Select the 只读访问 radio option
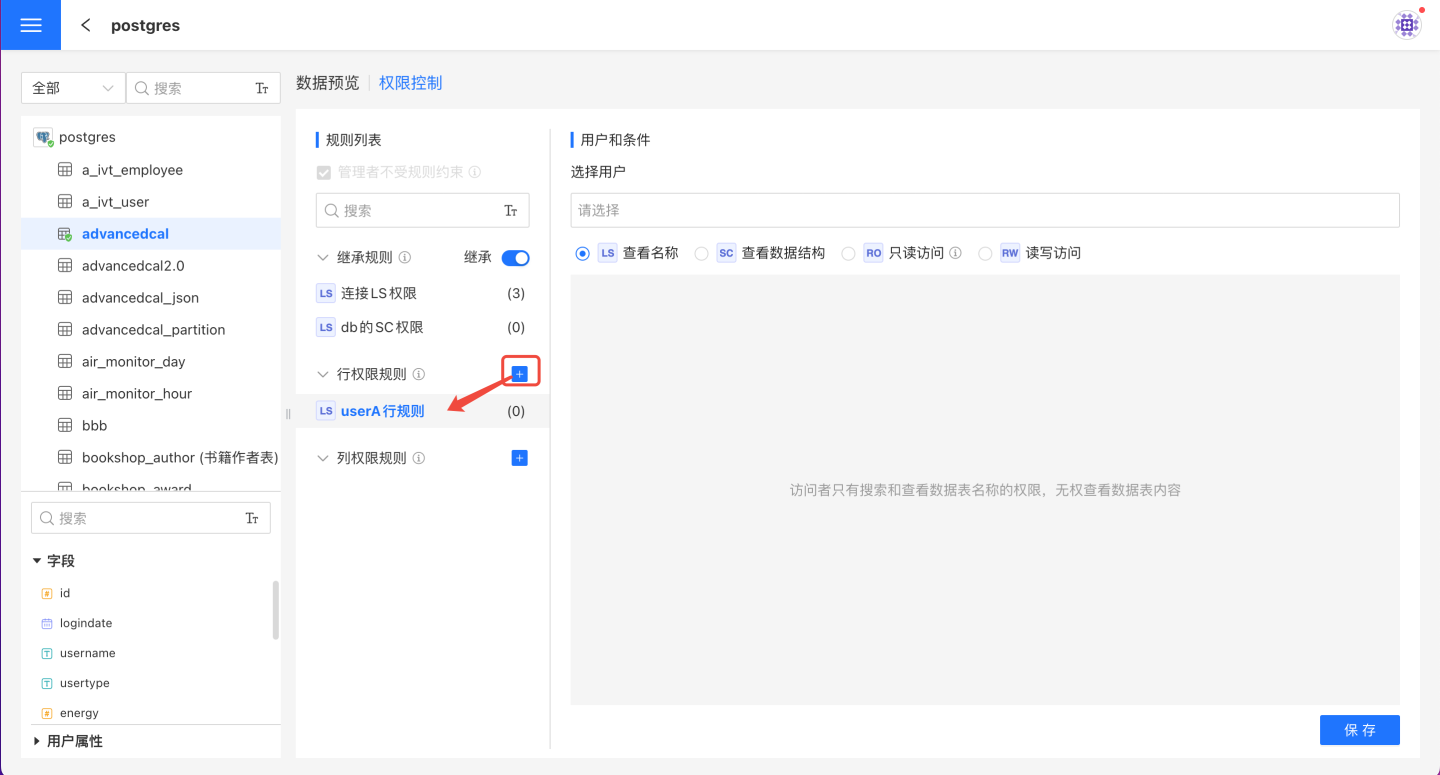Screen dimensions: 1440x775 tap(848, 254)
